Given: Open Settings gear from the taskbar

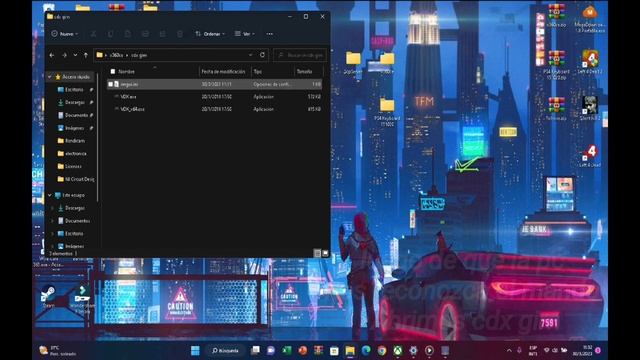Looking at the screenshot, I should coord(413,350).
